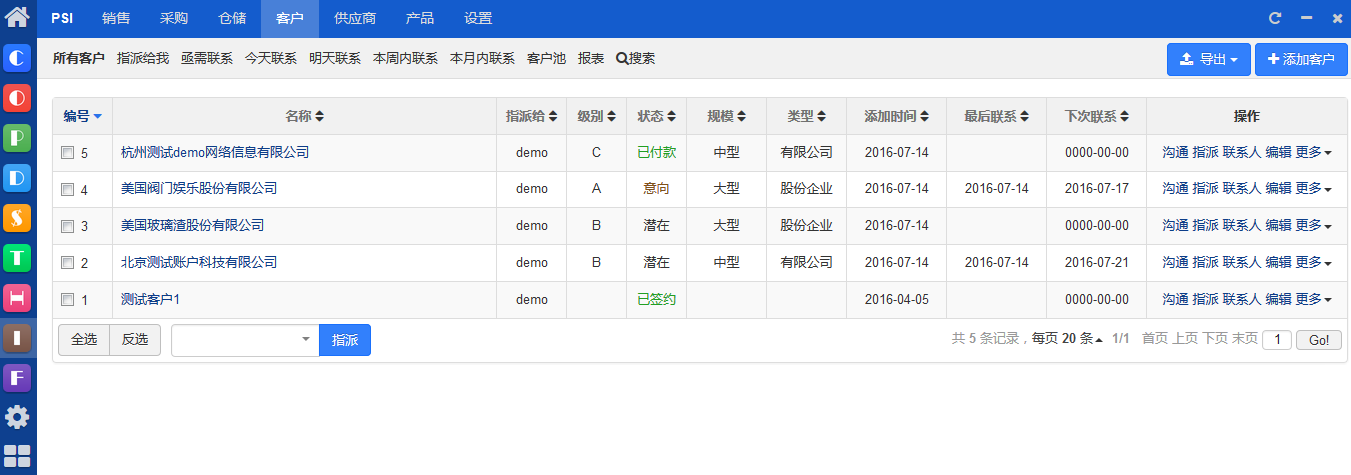Open the purple F app icon
This screenshot has width=1351, height=475.
[x=17, y=377]
